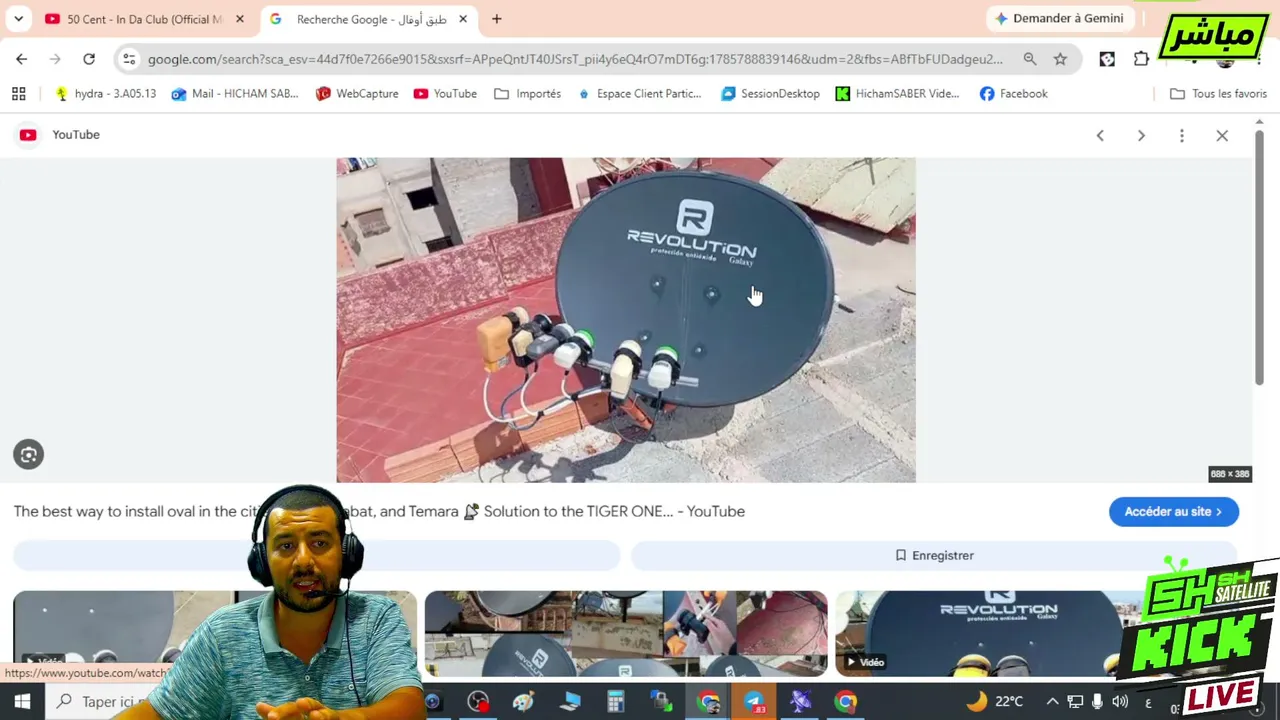Open the tab search dropdown arrow

18,19
